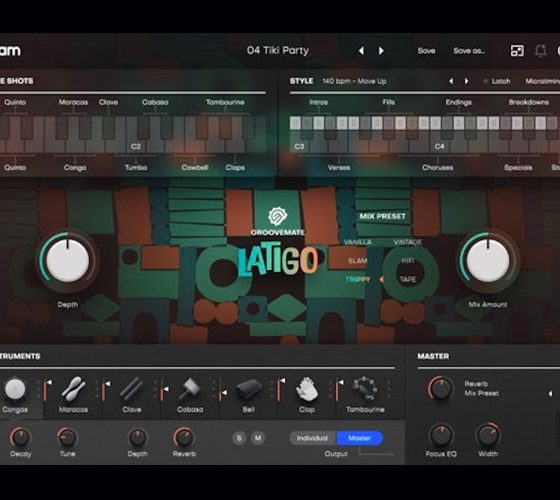Viewport: 560px width, 500px height.
Task: Select the Tambourine instrument icon
Action: pos(365,389)
